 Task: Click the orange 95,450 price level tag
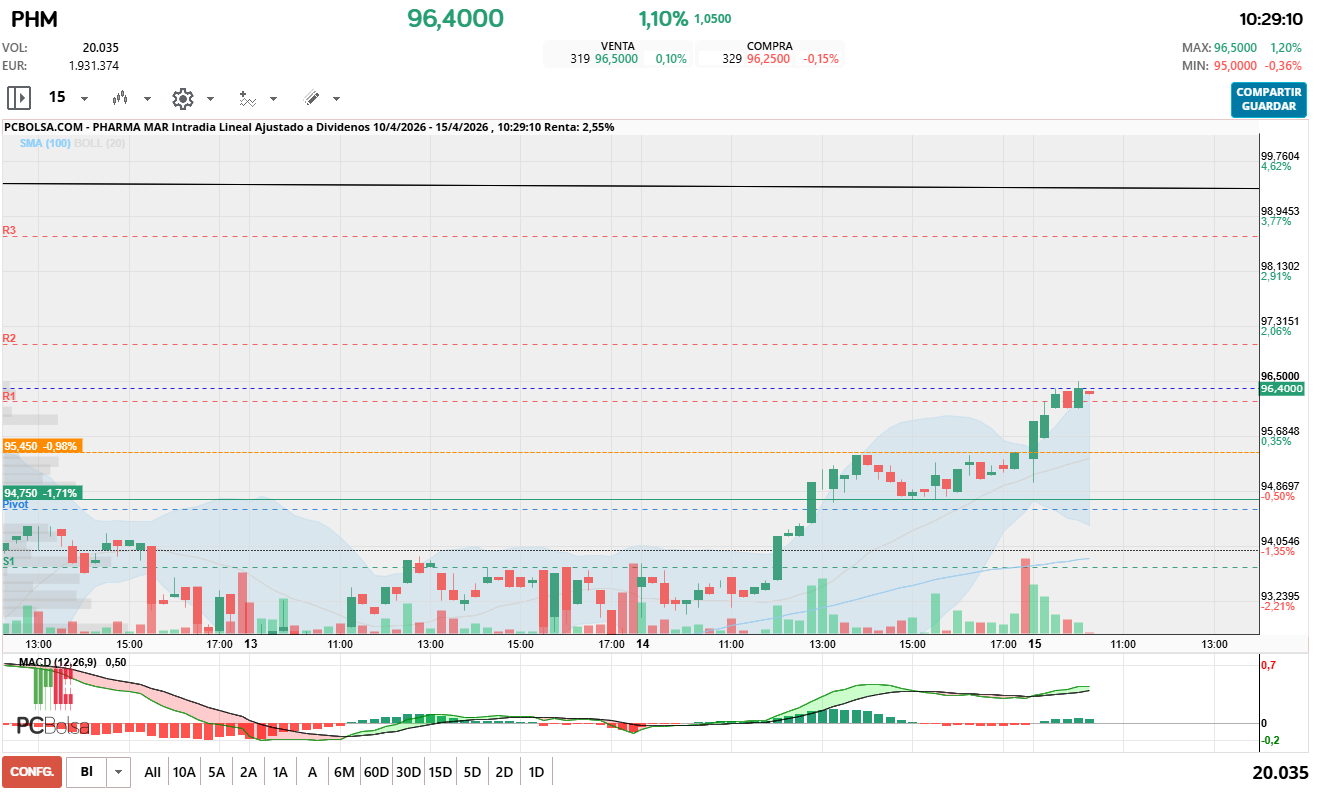[x=42, y=446]
